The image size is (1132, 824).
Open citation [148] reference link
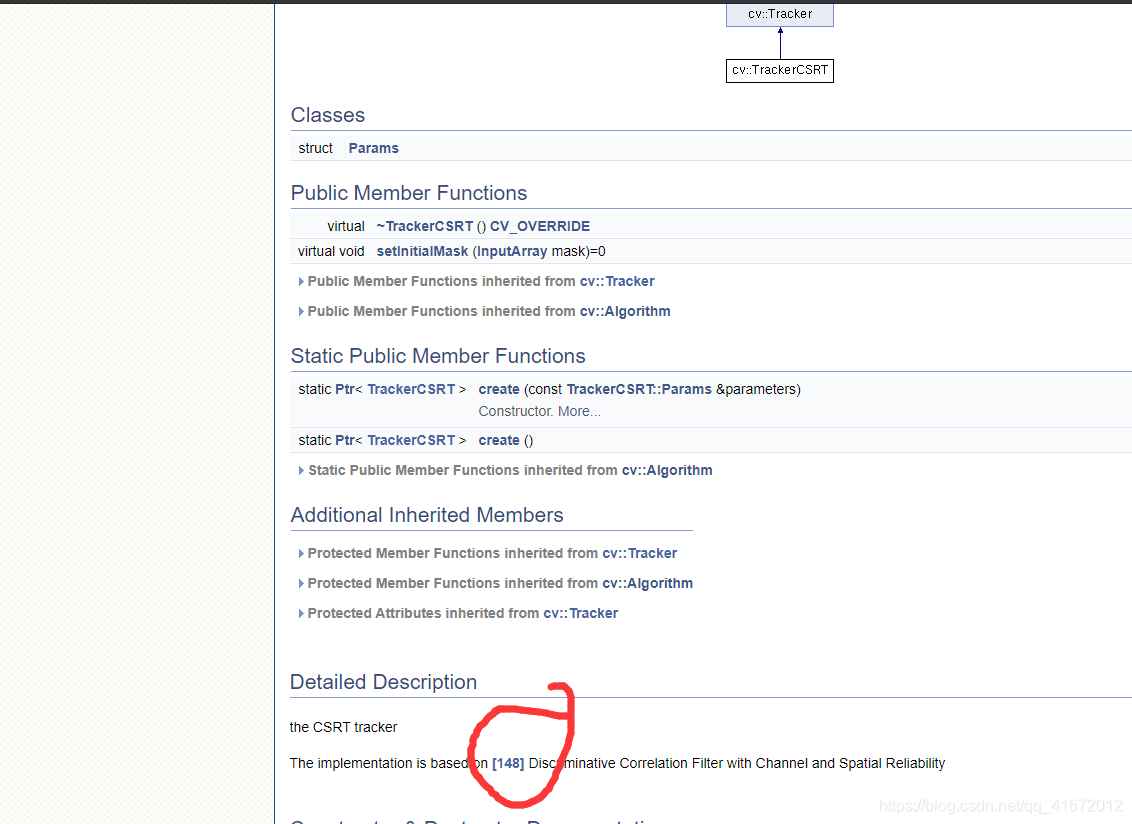point(508,763)
